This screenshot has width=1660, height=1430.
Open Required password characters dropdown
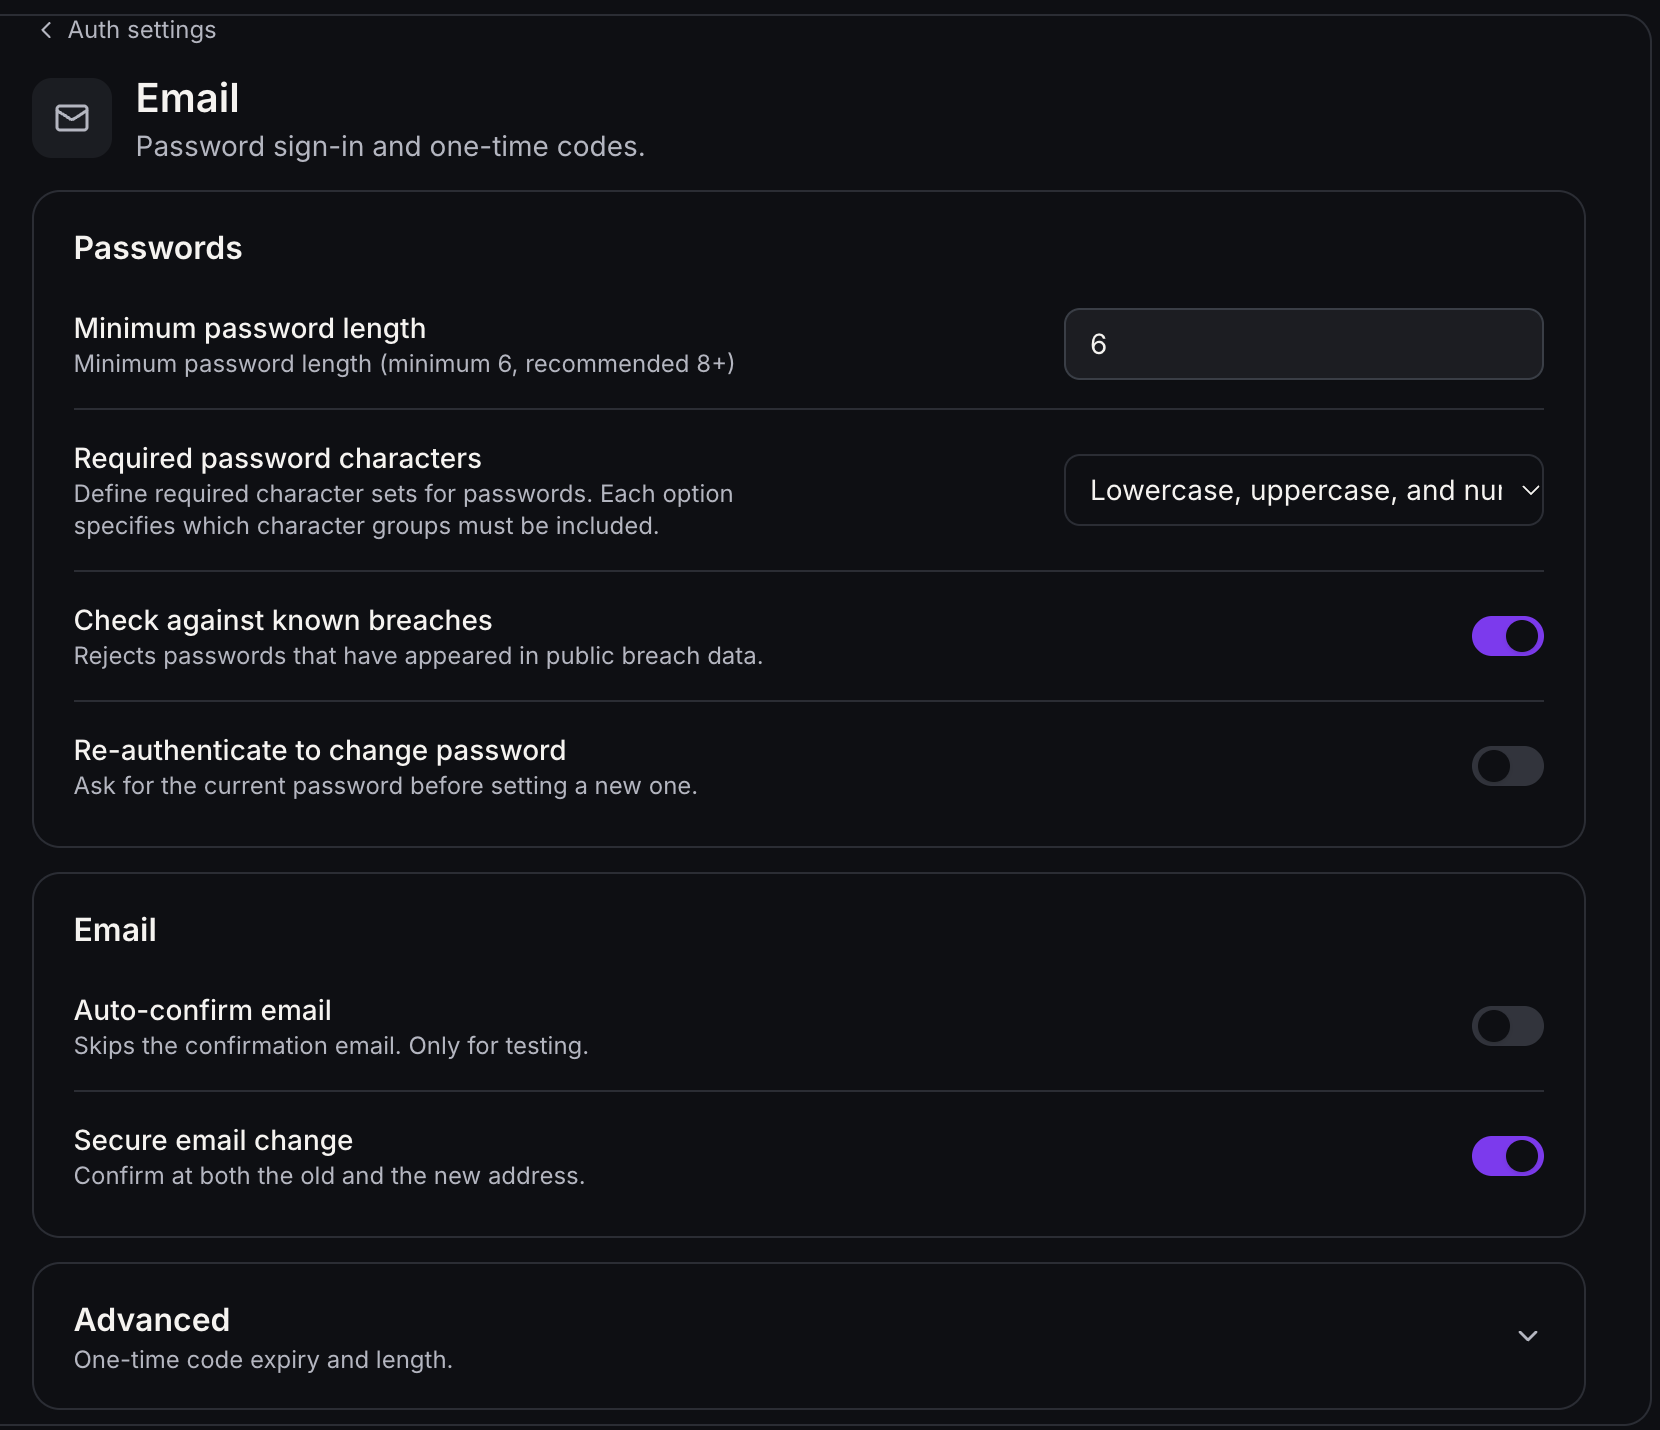tap(1303, 490)
